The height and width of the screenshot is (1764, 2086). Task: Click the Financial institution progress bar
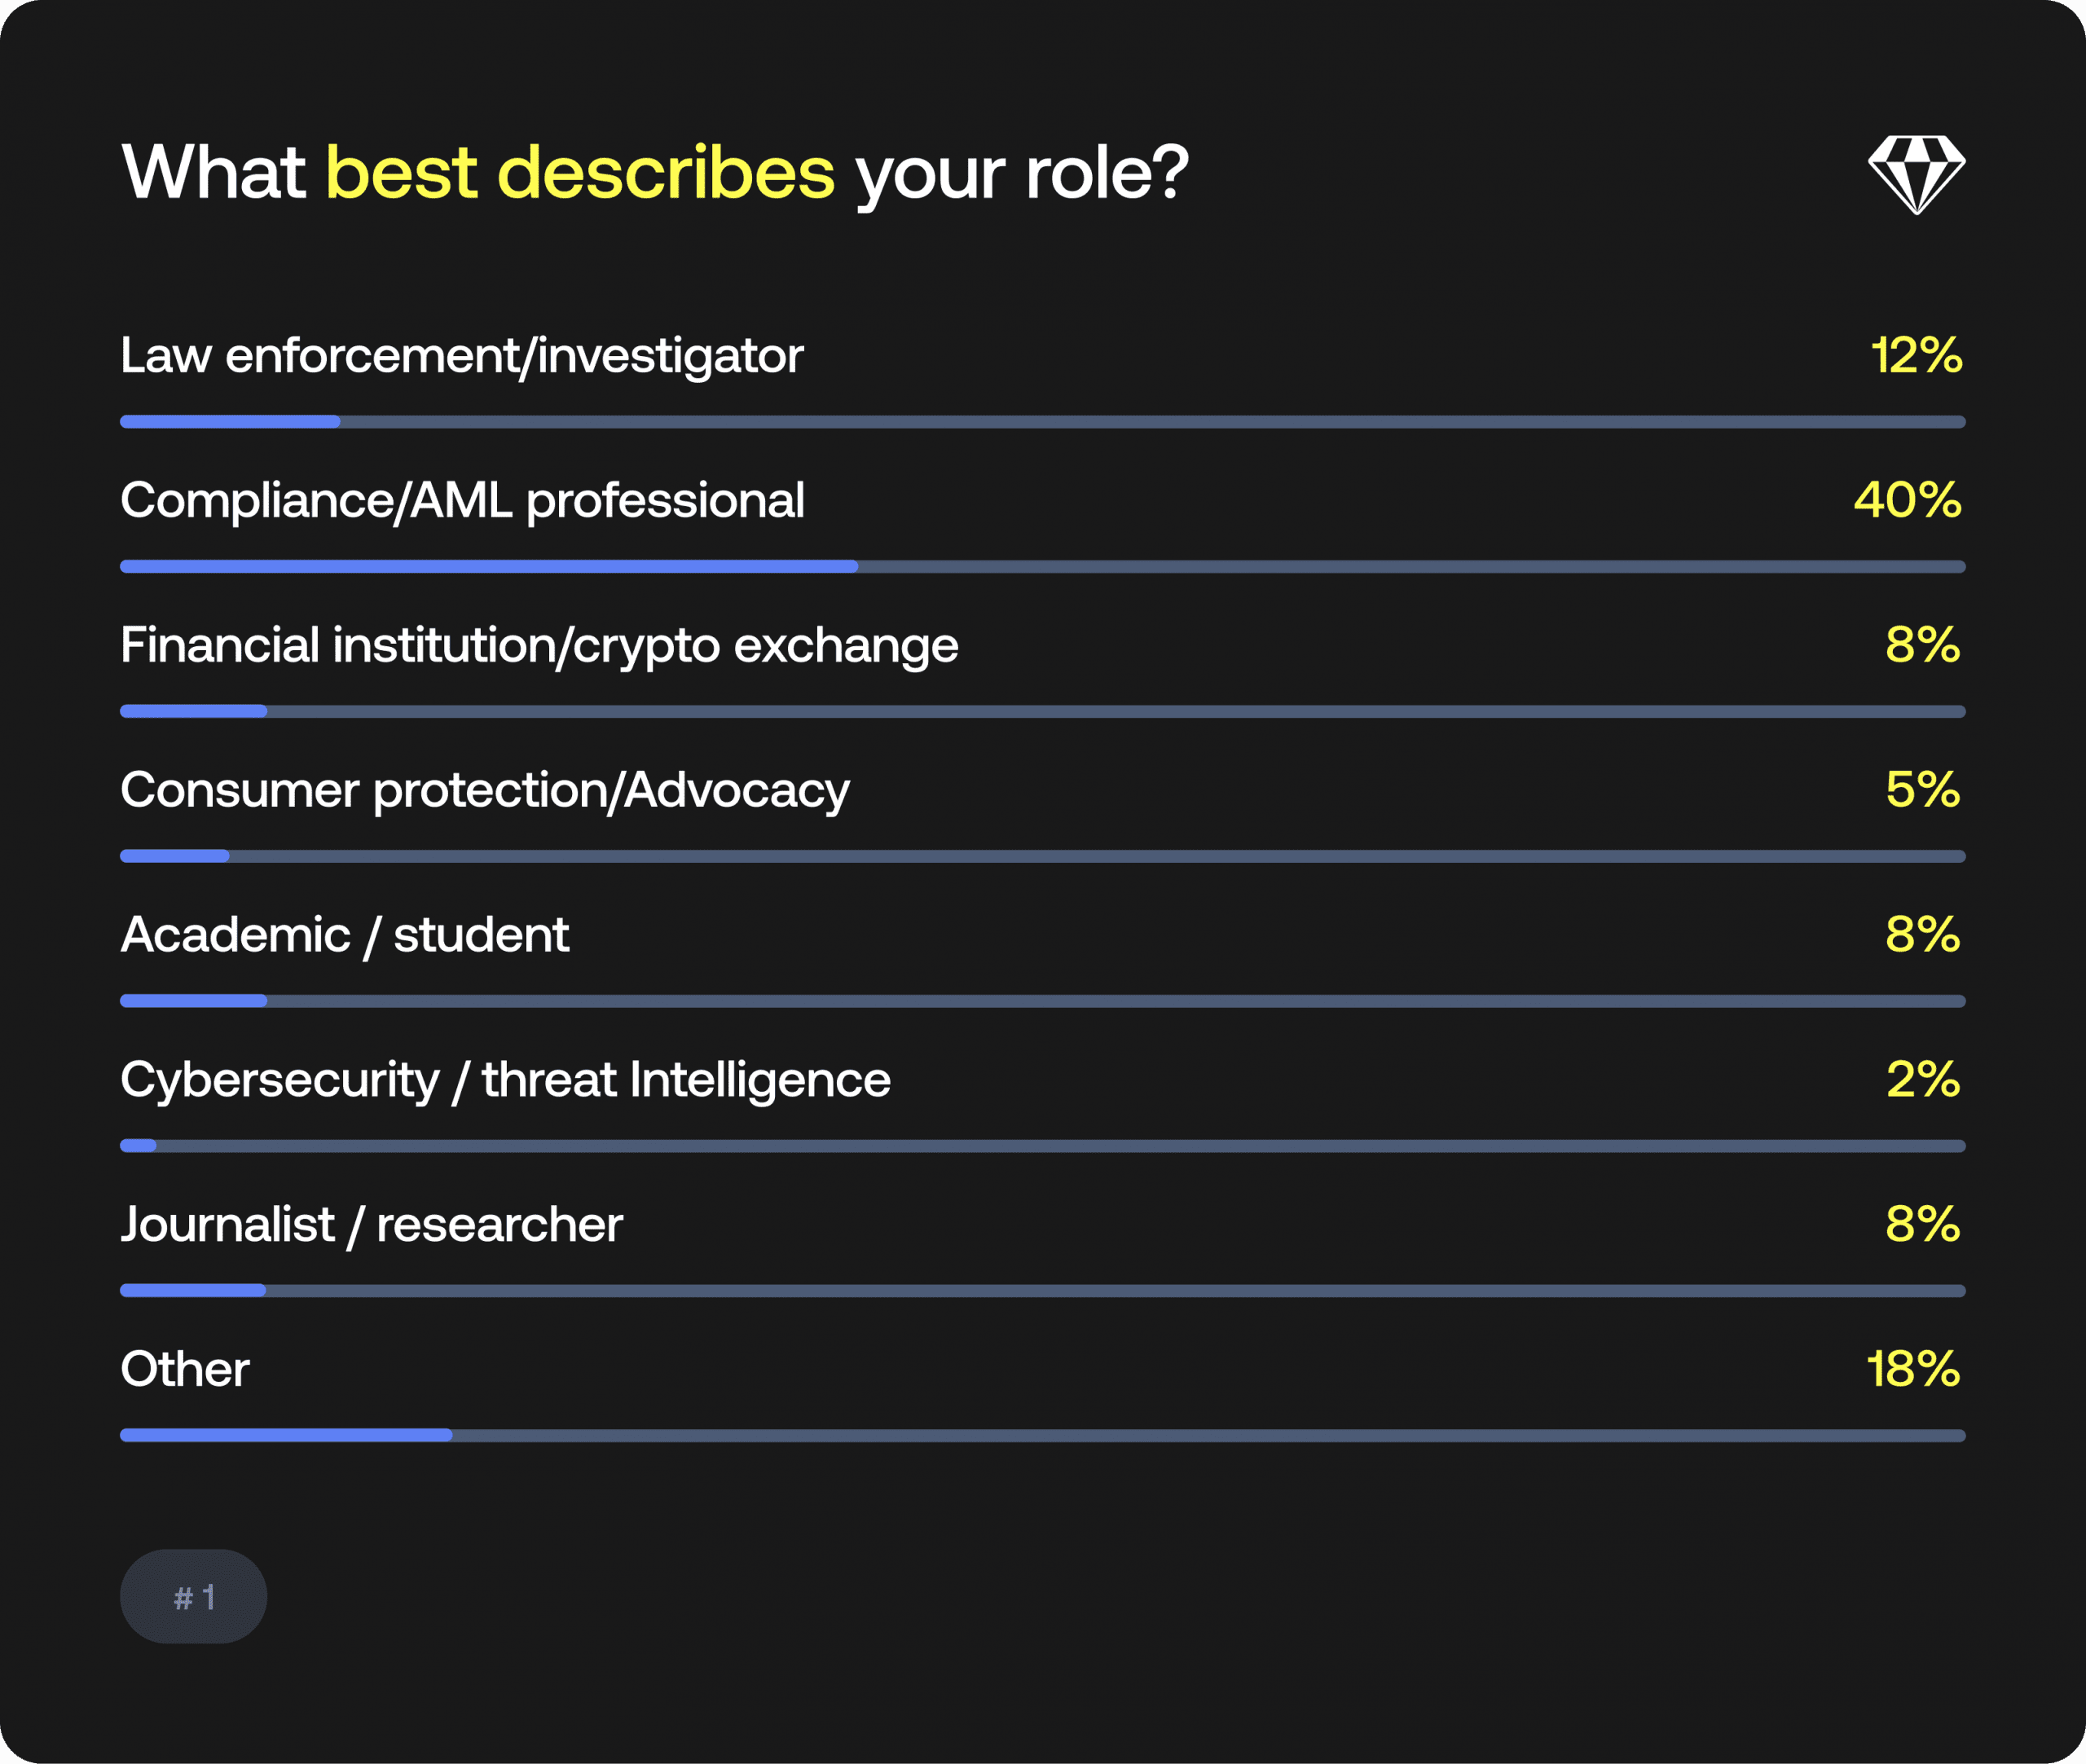[x=1042, y=712]
